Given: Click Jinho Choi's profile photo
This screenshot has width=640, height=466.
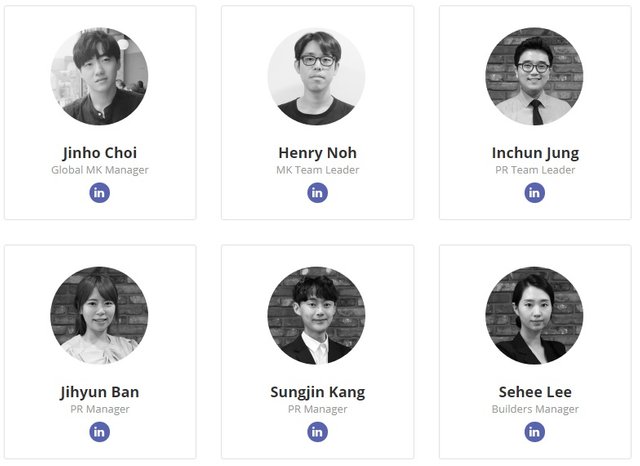Looking at the screenshot, I should click(x=100, y=76).
